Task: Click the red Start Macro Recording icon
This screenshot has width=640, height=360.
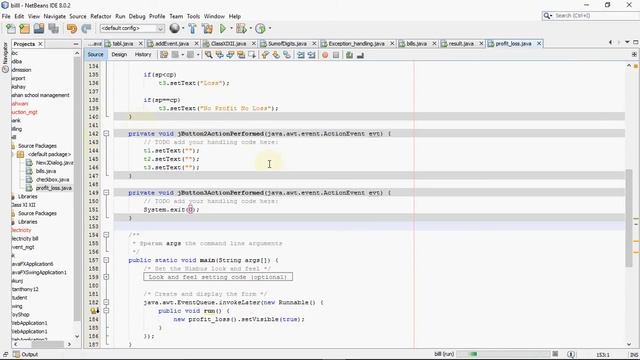Action: pyautogui.click(x=325, y=55)
